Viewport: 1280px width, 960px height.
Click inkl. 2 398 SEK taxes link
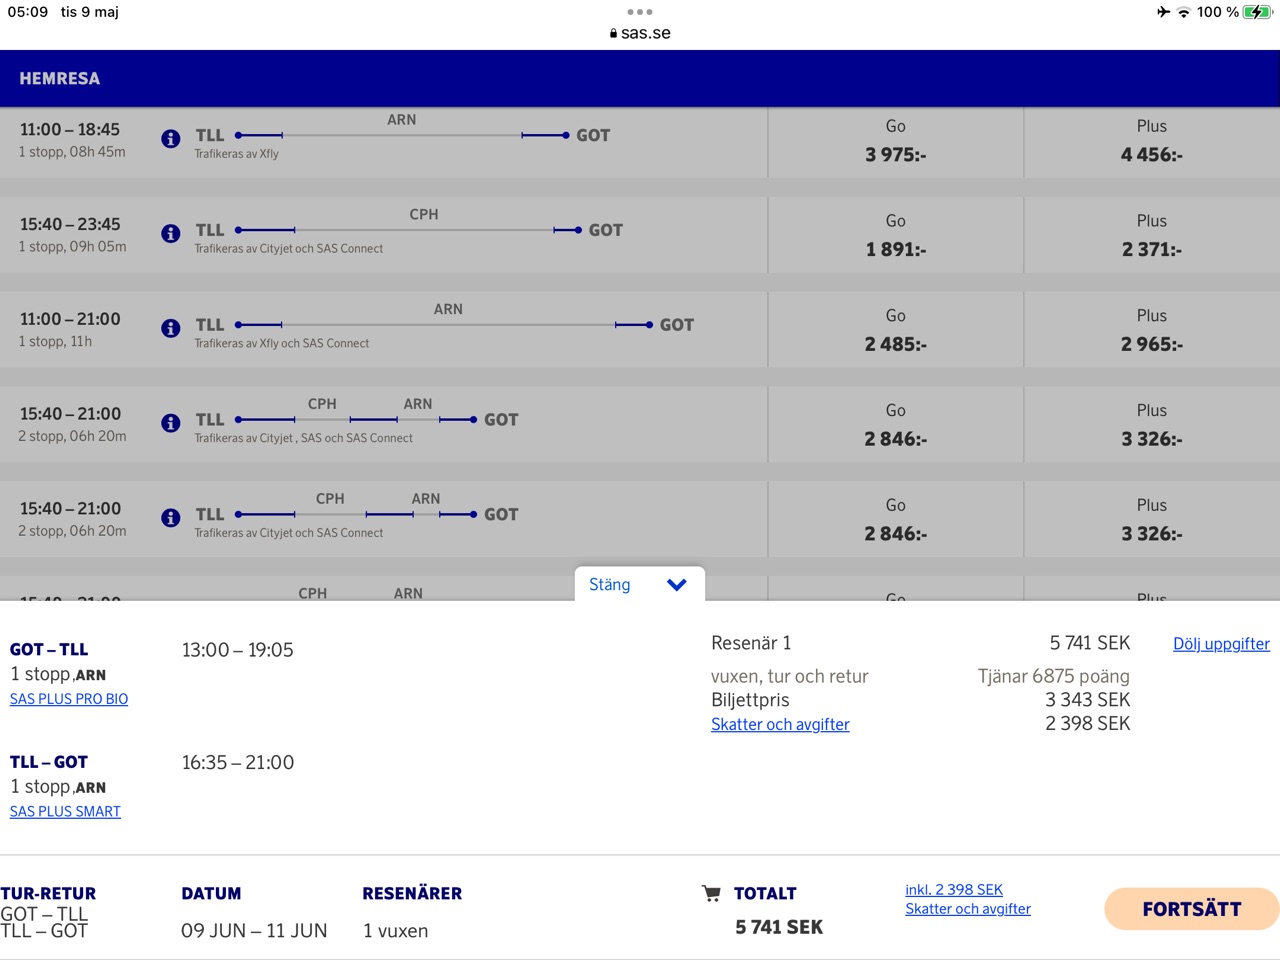pyautogui.click(x=954, y=889)
